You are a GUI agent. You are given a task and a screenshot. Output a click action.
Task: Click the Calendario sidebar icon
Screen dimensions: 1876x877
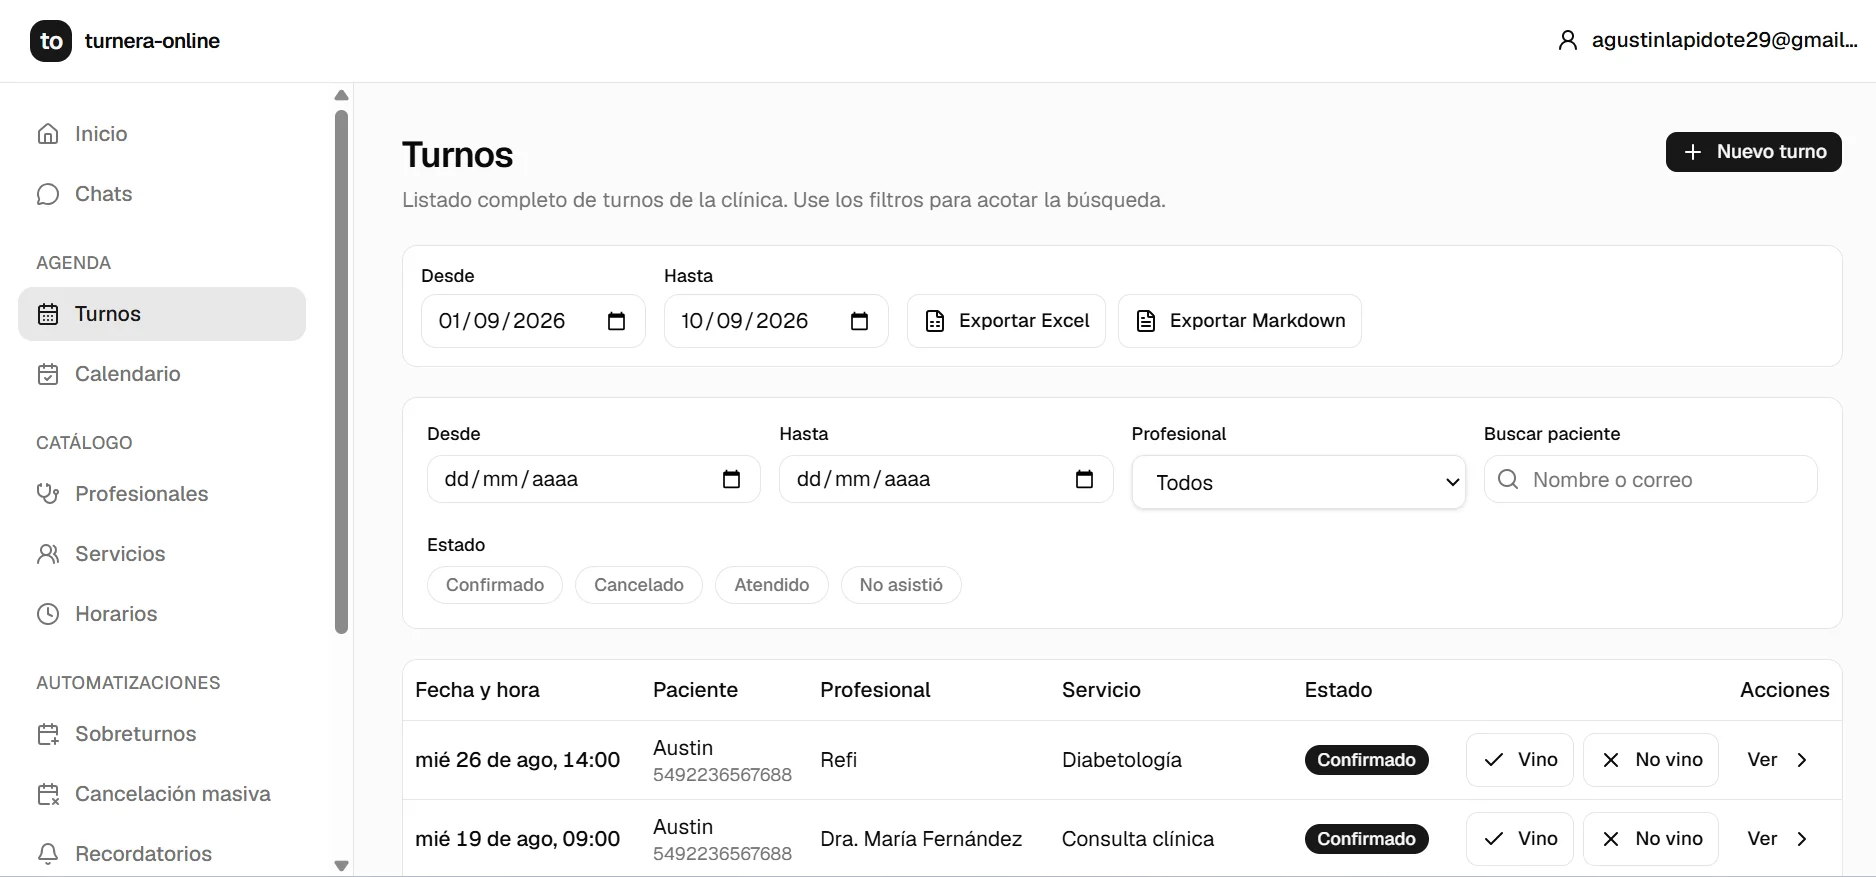[48, 374]
